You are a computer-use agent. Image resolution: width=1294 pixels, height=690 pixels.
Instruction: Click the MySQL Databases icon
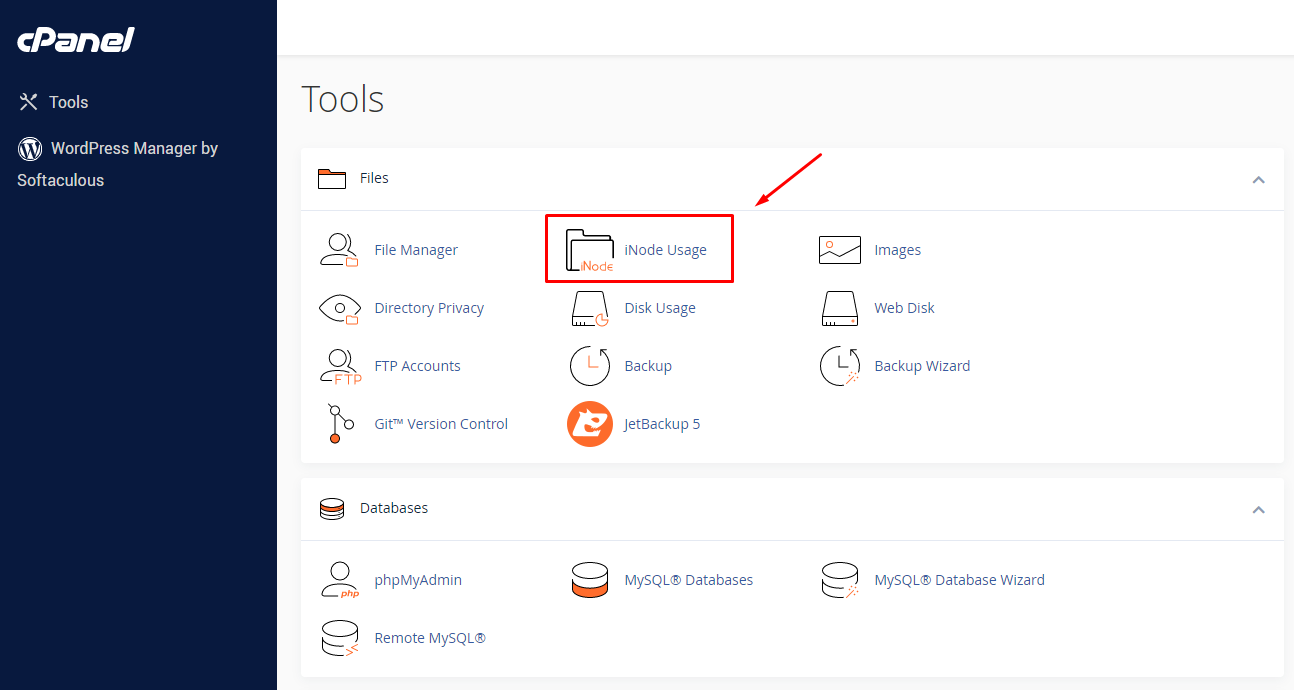(x=589, y=580)
